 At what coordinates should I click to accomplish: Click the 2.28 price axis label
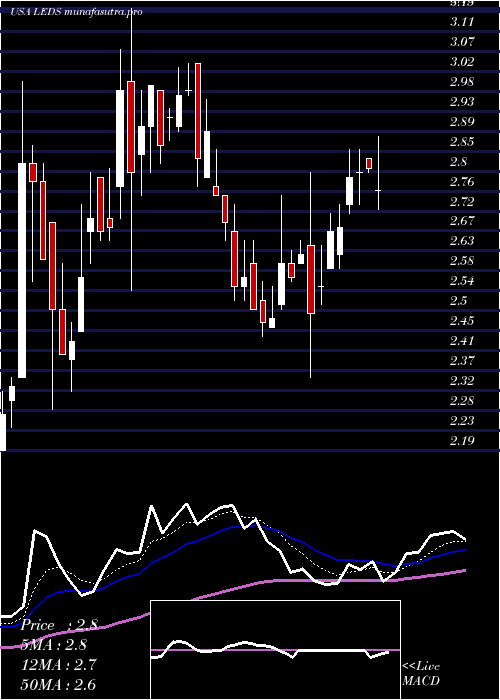pyautogui.click(x=462, y=400)
